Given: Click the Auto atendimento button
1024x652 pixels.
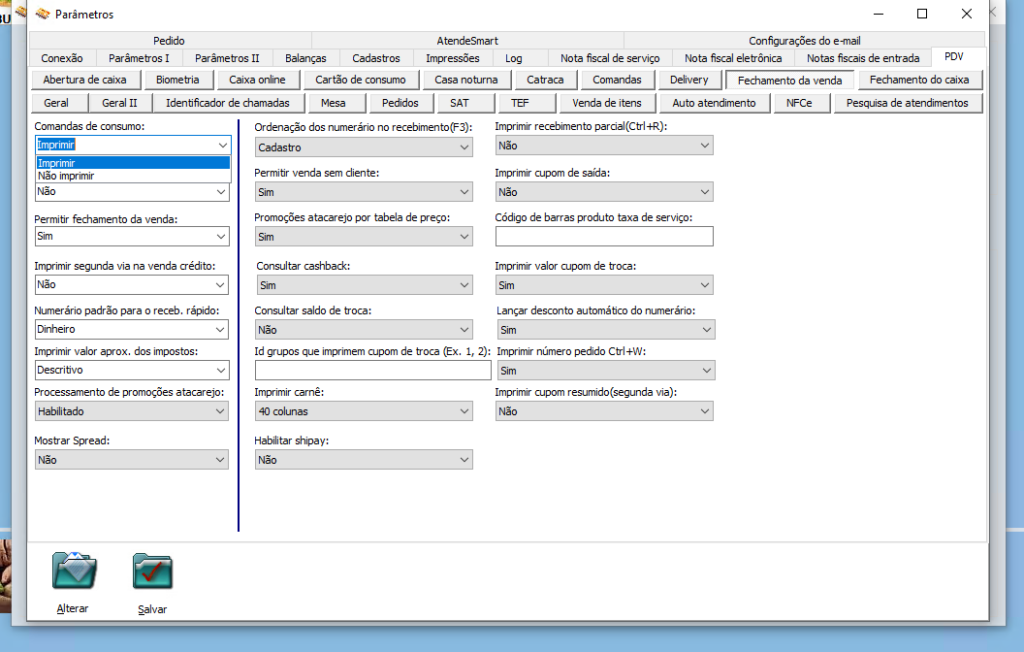Looking at the screenshot, I should (714, 103).
